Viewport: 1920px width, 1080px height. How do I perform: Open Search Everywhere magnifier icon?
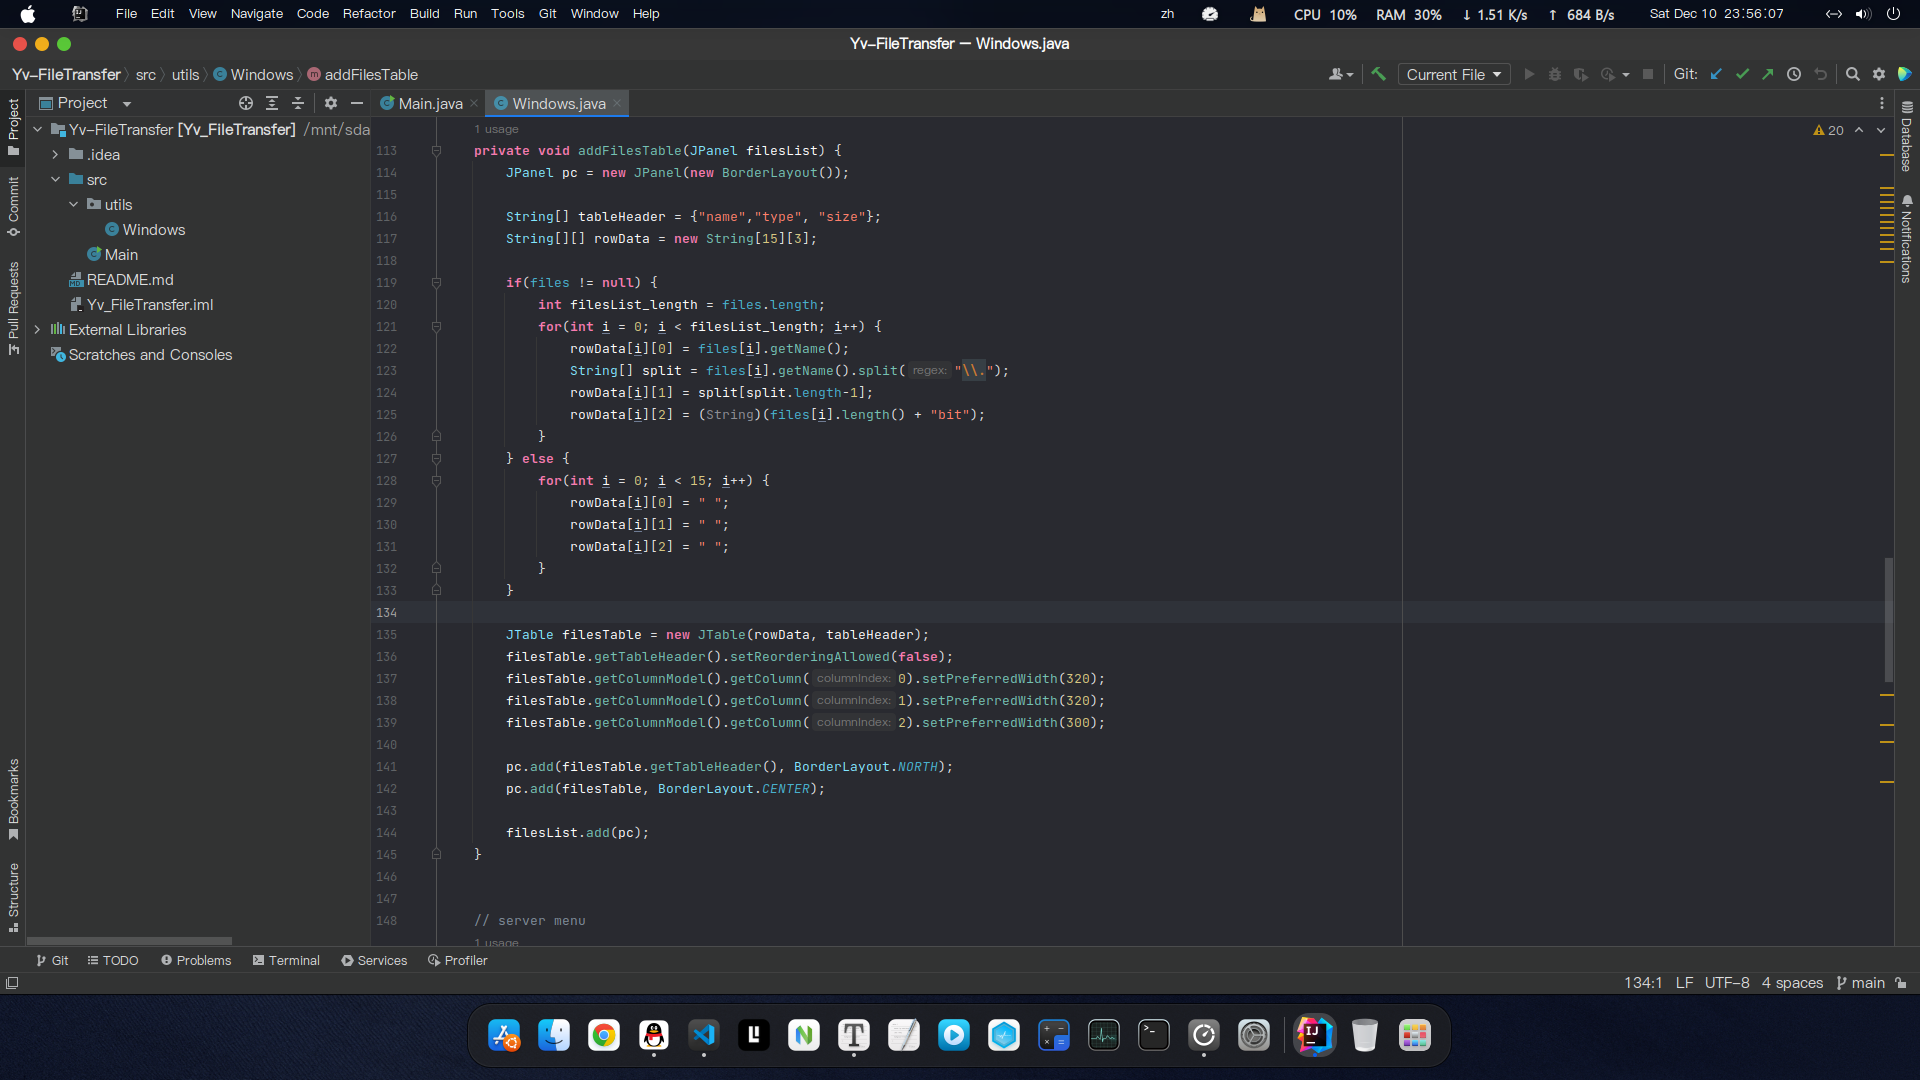[x=1852, y=74]
